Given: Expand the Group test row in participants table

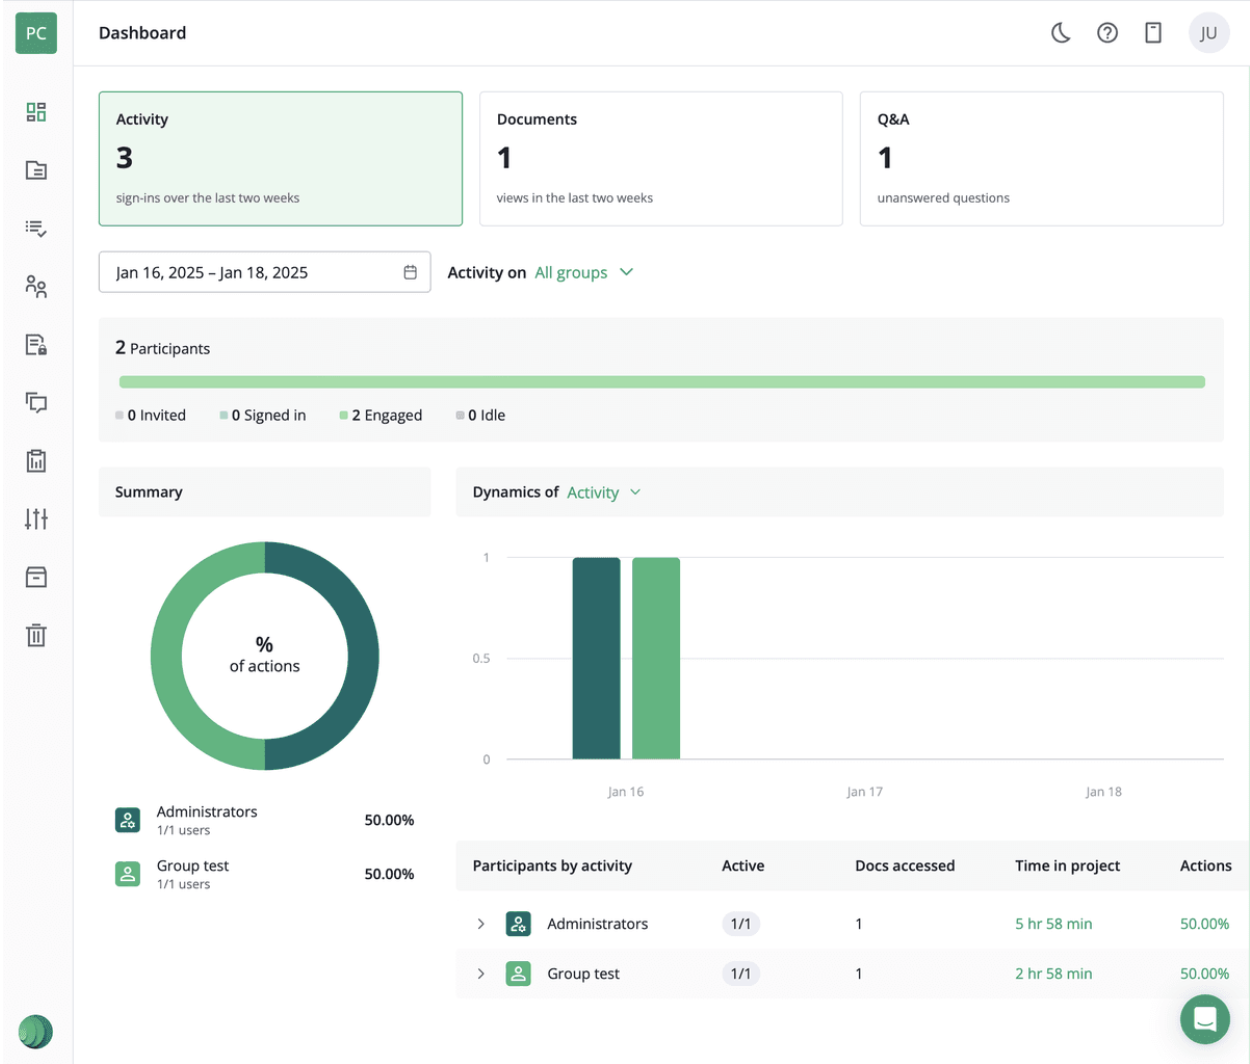Looking at the screenshot, I should click(481, 973).
